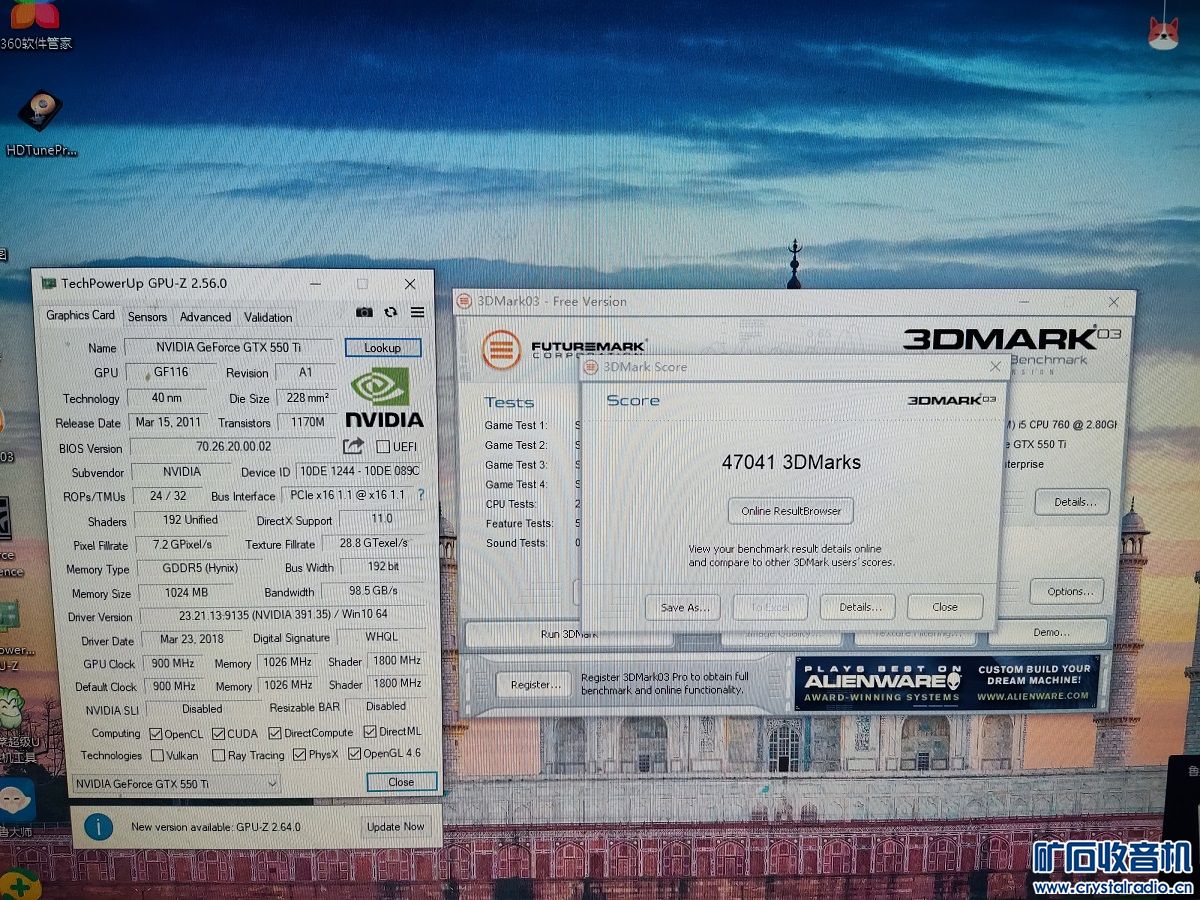This screenshot has width=1200, height=900.
Task: Click the Futuremark orange logo icon
Action: (x=501, y=349)
